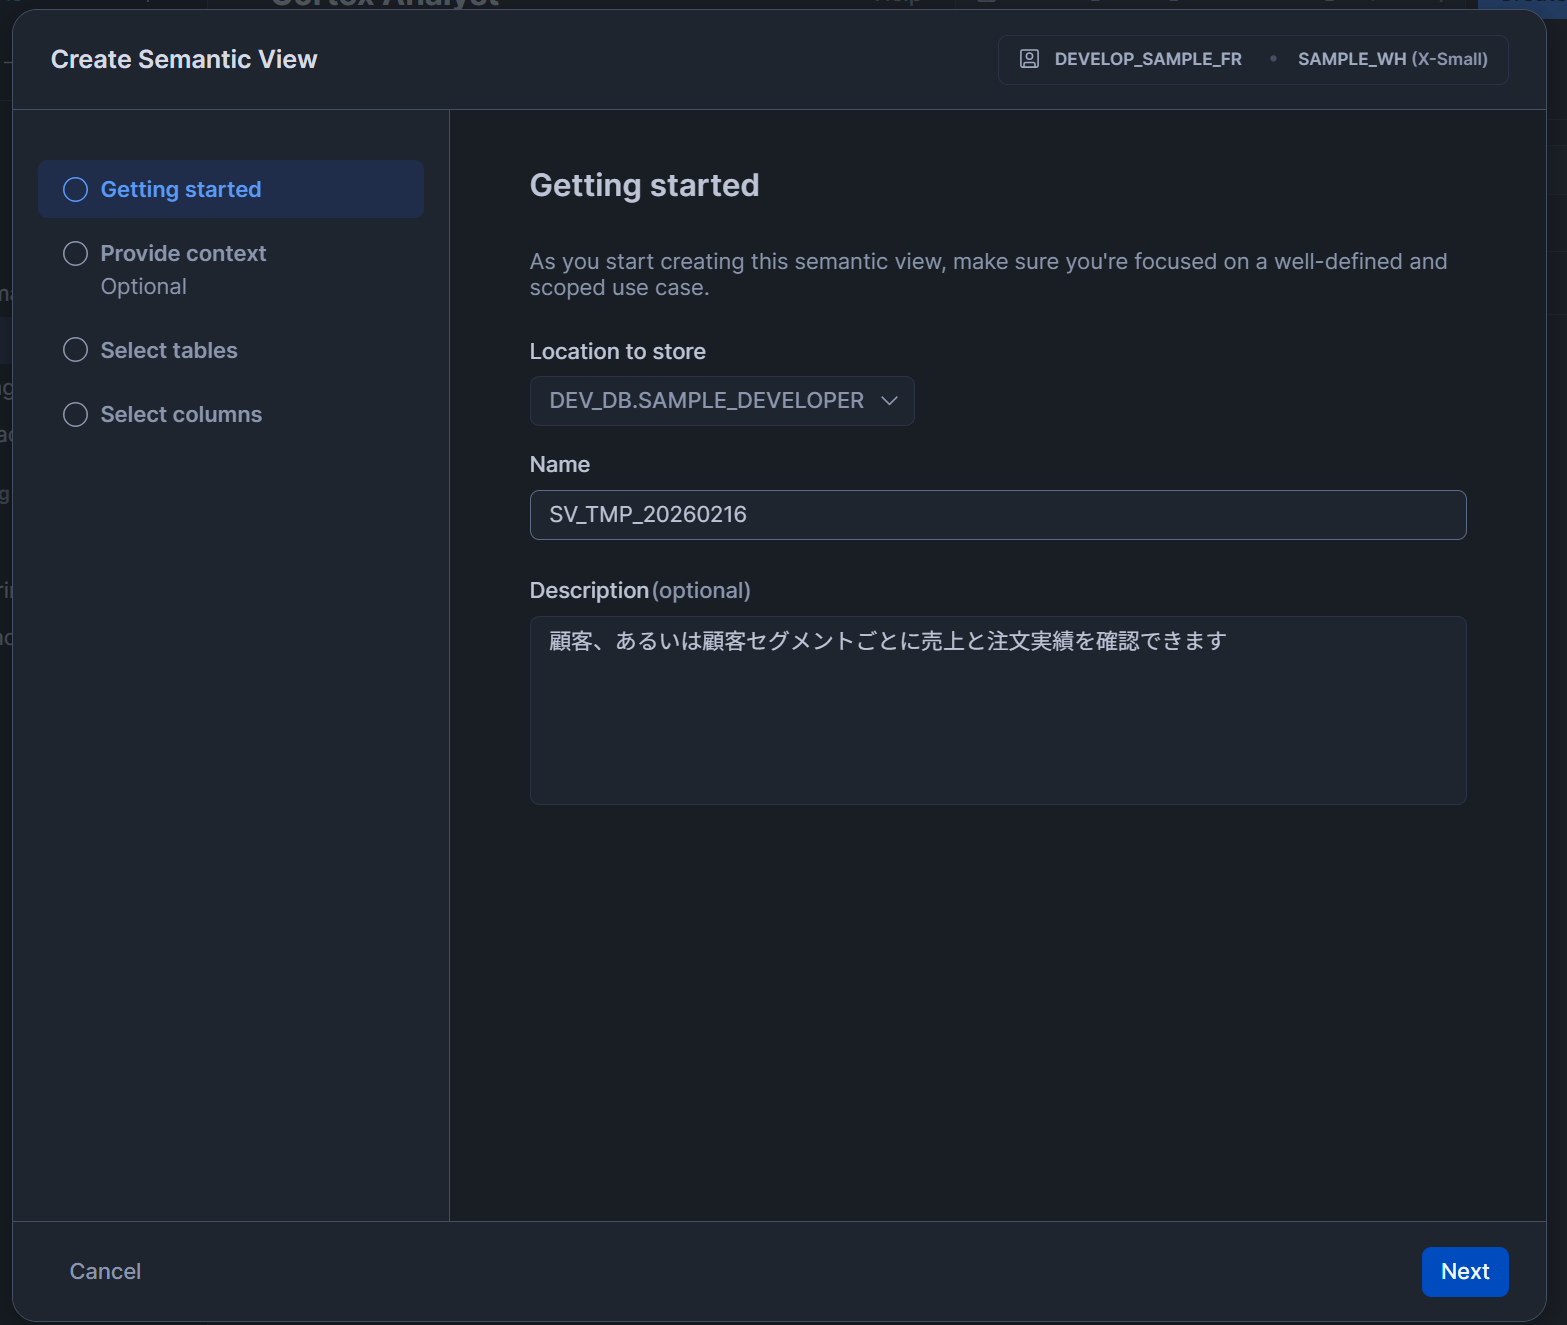Image resolution: width=1567 pixels, height=1325 pixels.
Task: Navigate to the Select columns step
Action: point(181,414)
